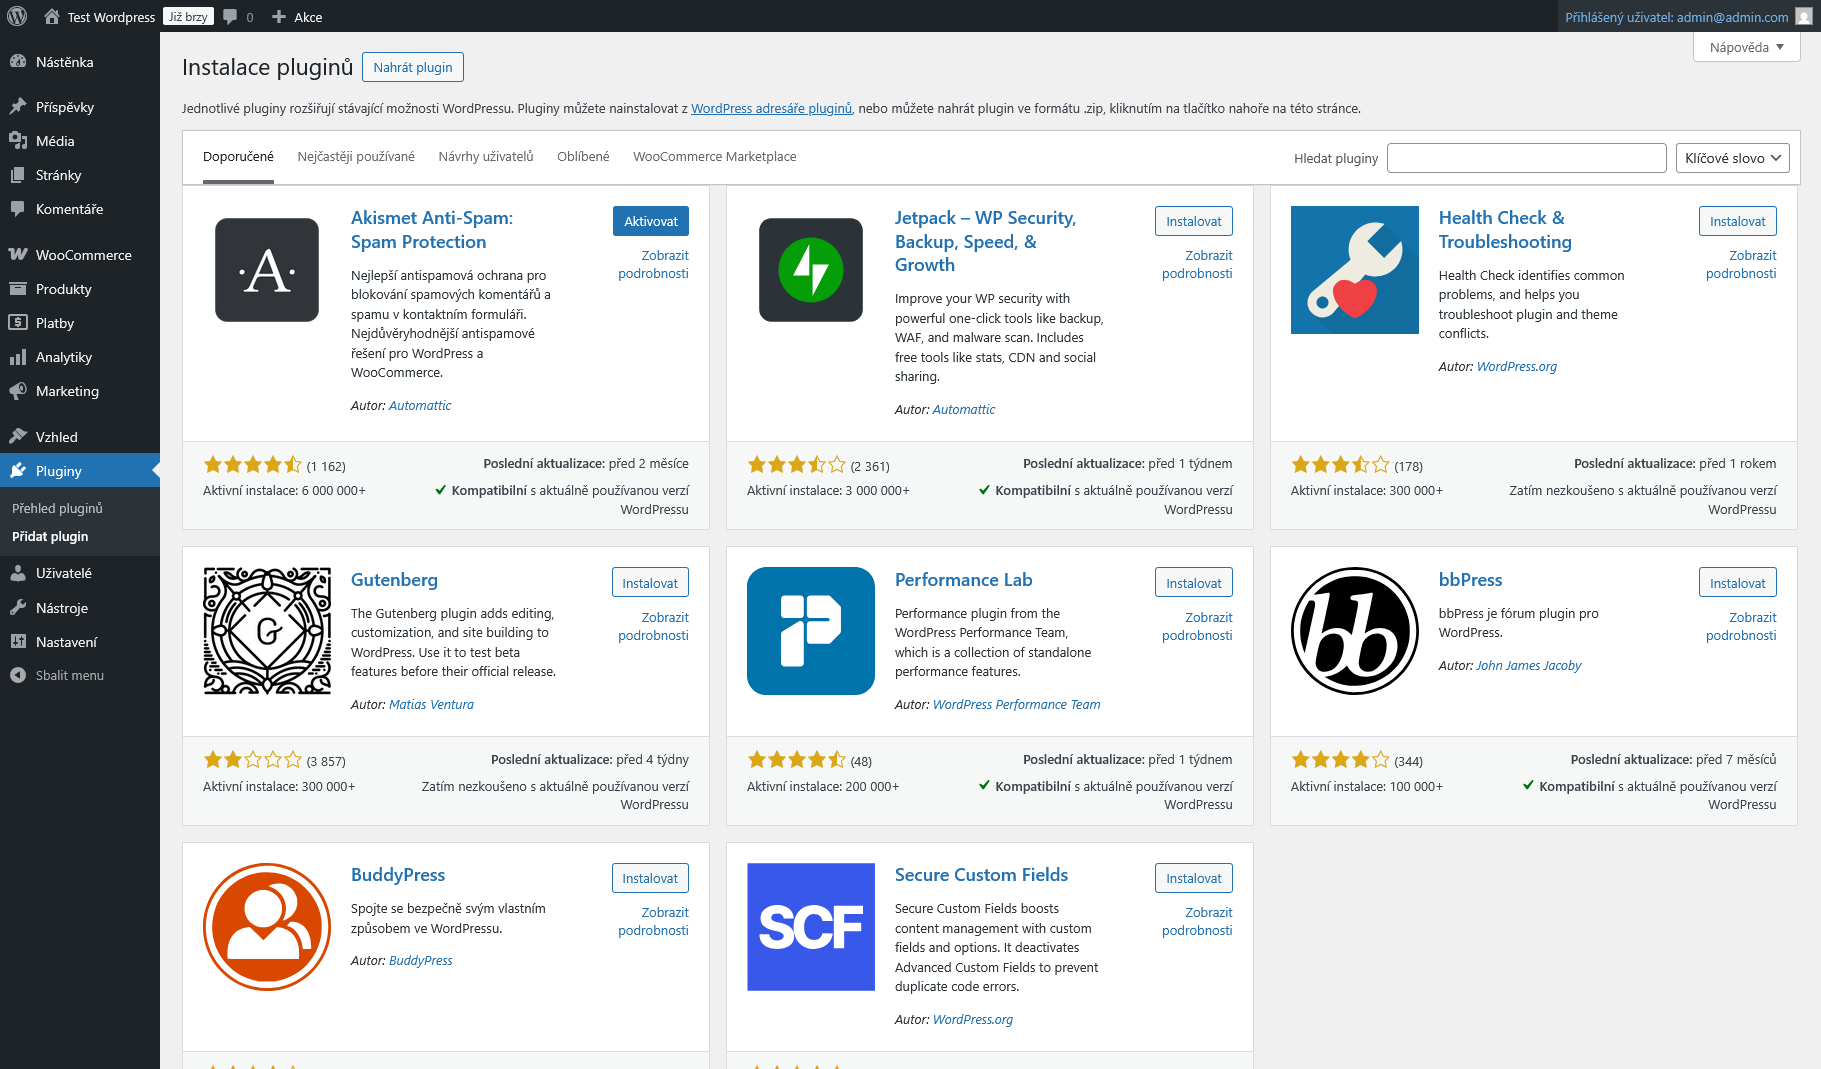Open the BuddyPress plugin icon
This screenshot has width=1821, height=1069.
[x=267, y=927]
